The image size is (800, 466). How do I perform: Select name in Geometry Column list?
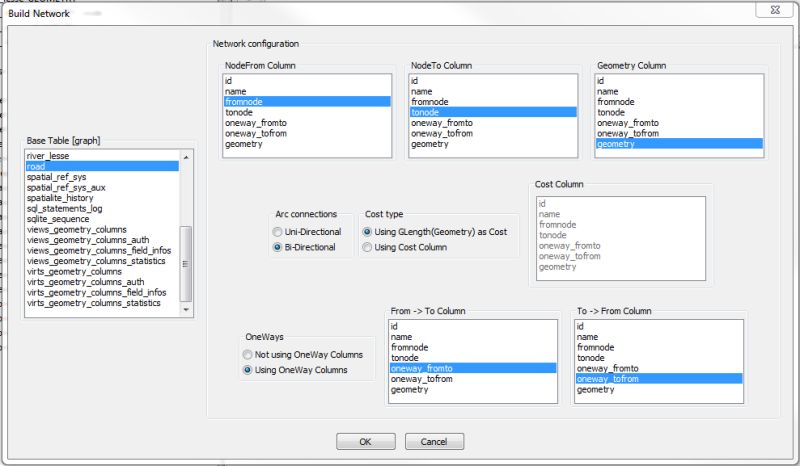point(680,91)
